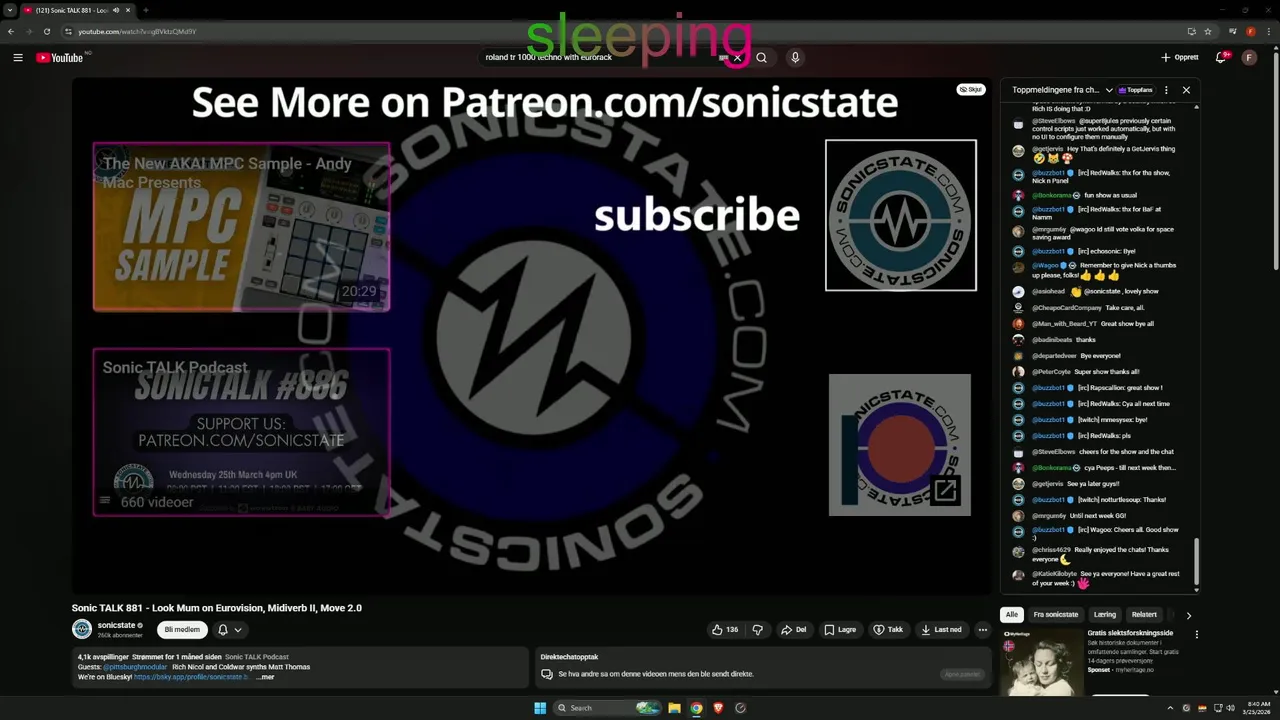
Task: Reload the page with the browser refresh
Action: point(46,31)
